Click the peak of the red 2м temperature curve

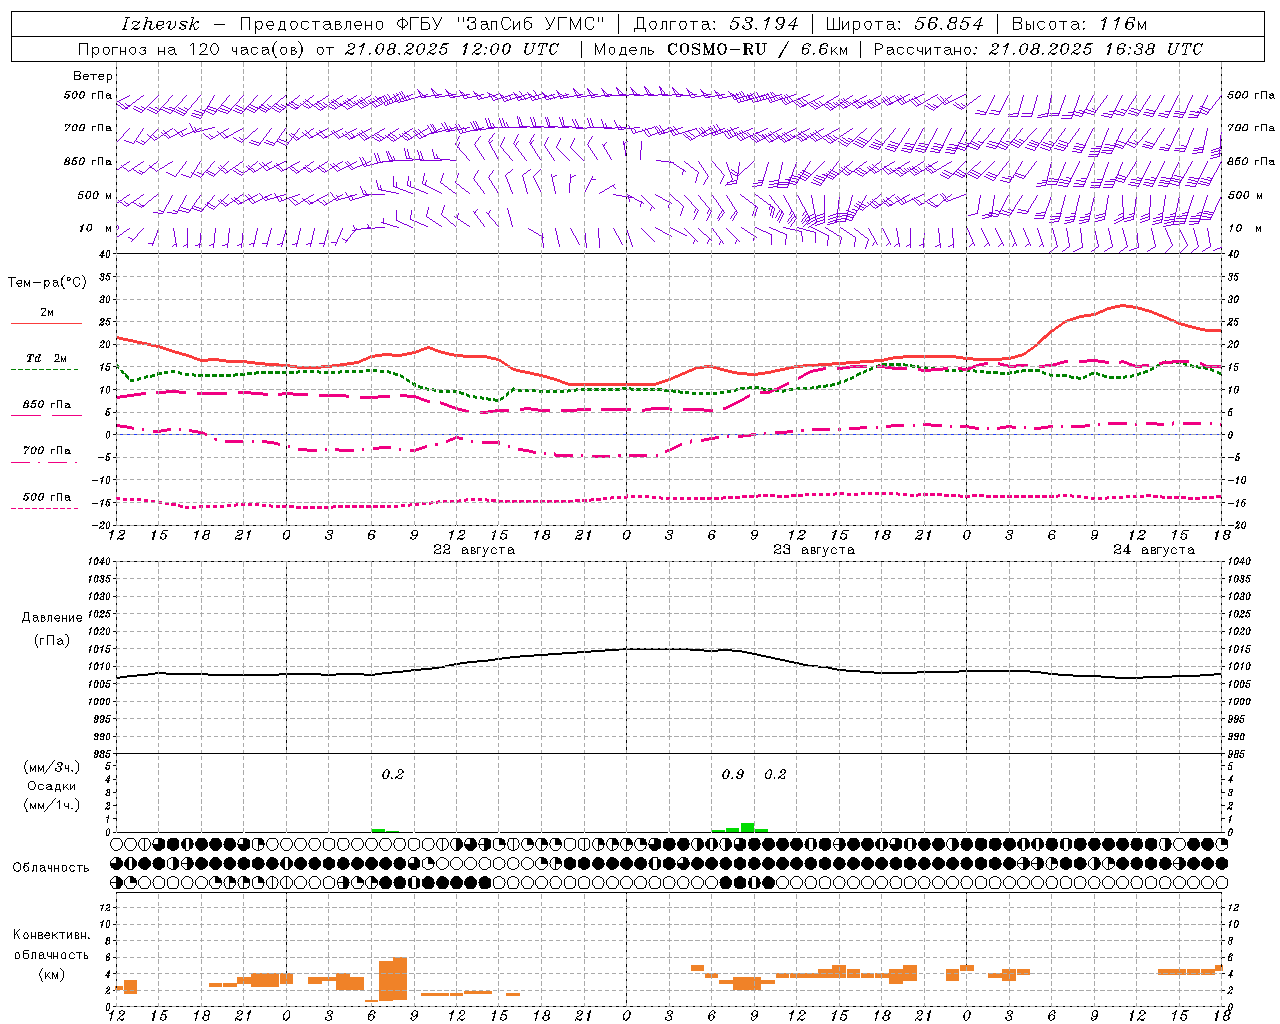coord(1123,305)
